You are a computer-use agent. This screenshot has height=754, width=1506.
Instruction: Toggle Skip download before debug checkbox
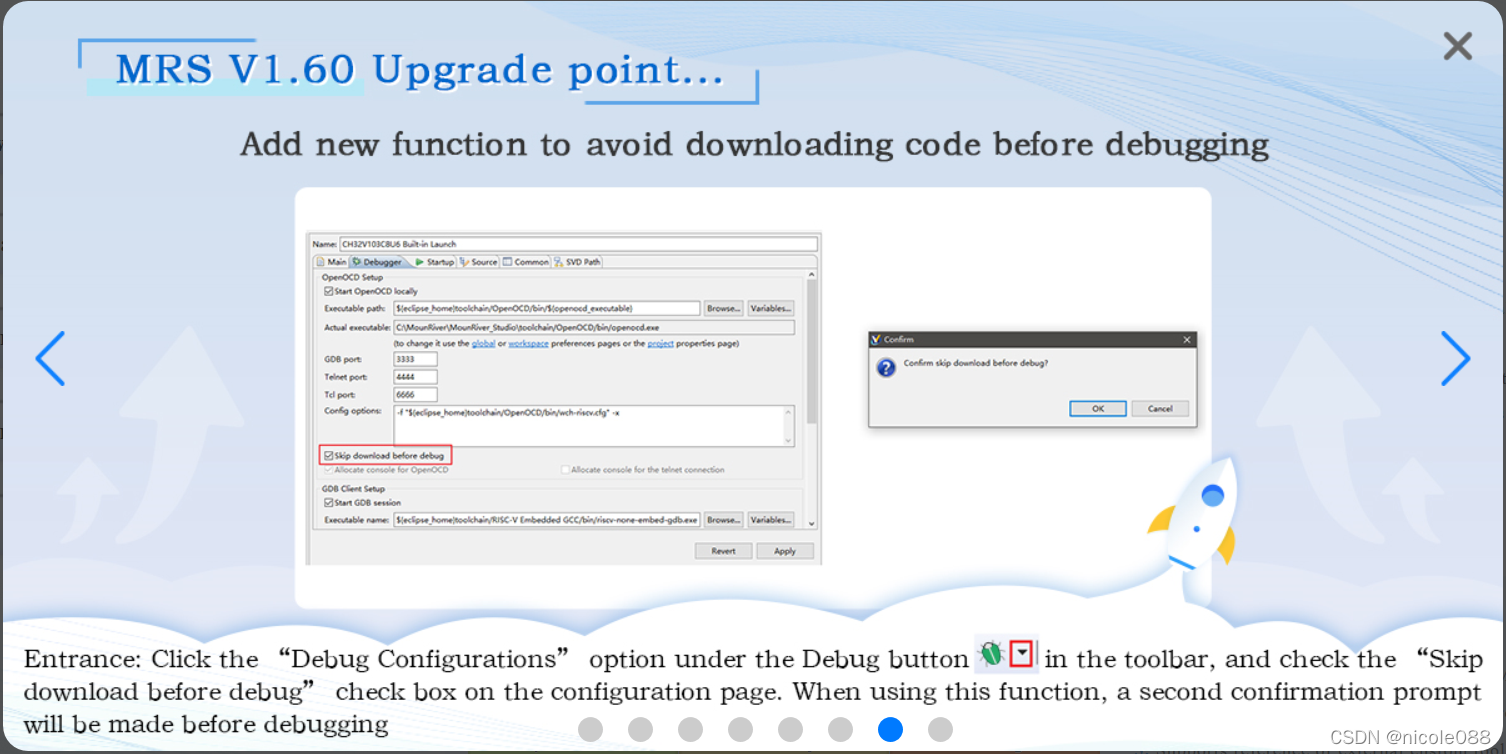tap(328, 455)
